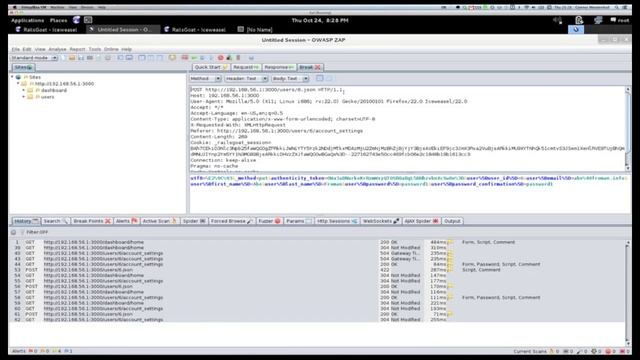Open the AJAX Spider bottom tab
This screenshot has height=360, width=640.
(421, 221)
